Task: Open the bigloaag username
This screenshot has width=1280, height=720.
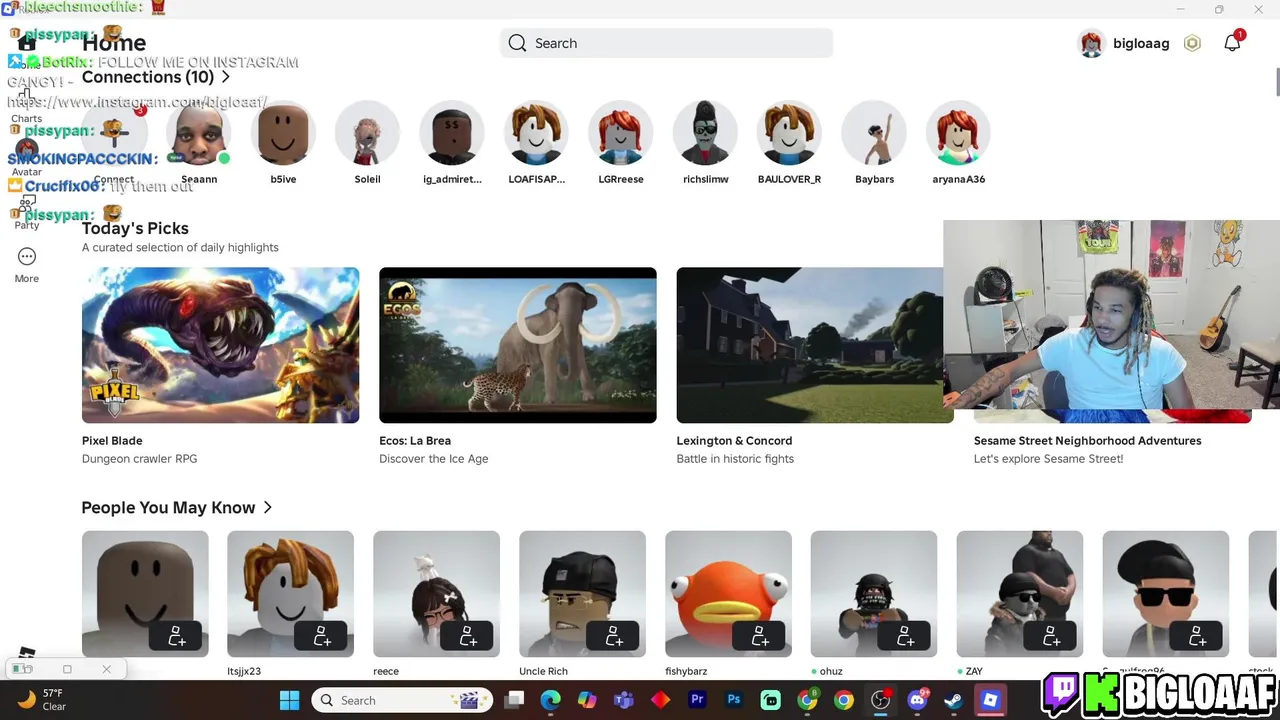Action: coord(1141,43)
